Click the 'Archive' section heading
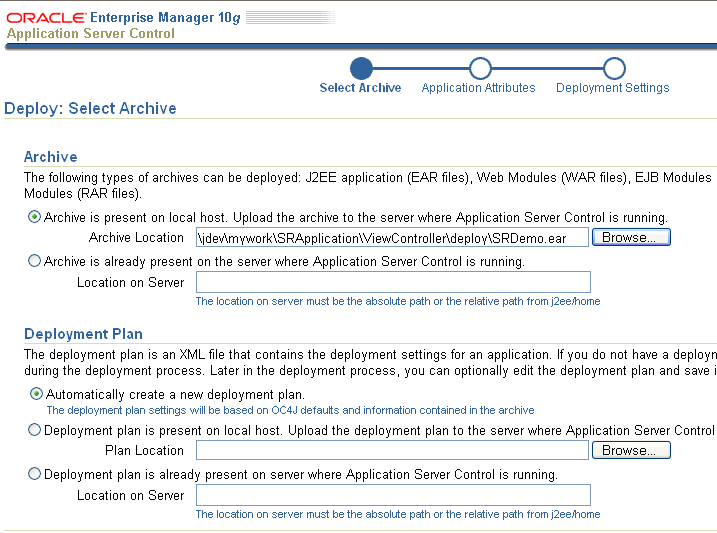 51,157
